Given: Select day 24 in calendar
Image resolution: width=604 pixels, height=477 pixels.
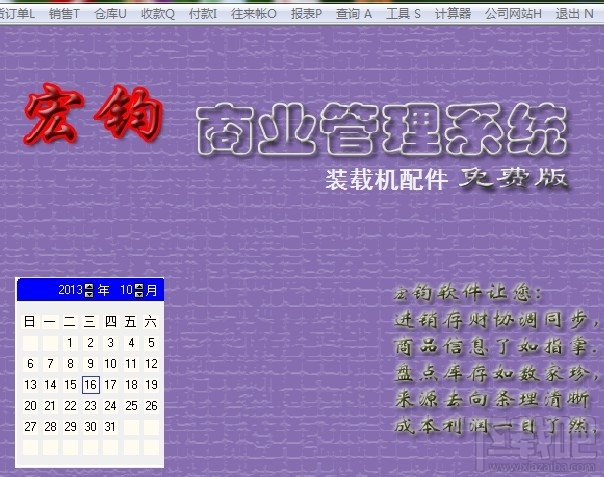Looking at the screenshot, I should pyautogui.click(x=111, y=406).
